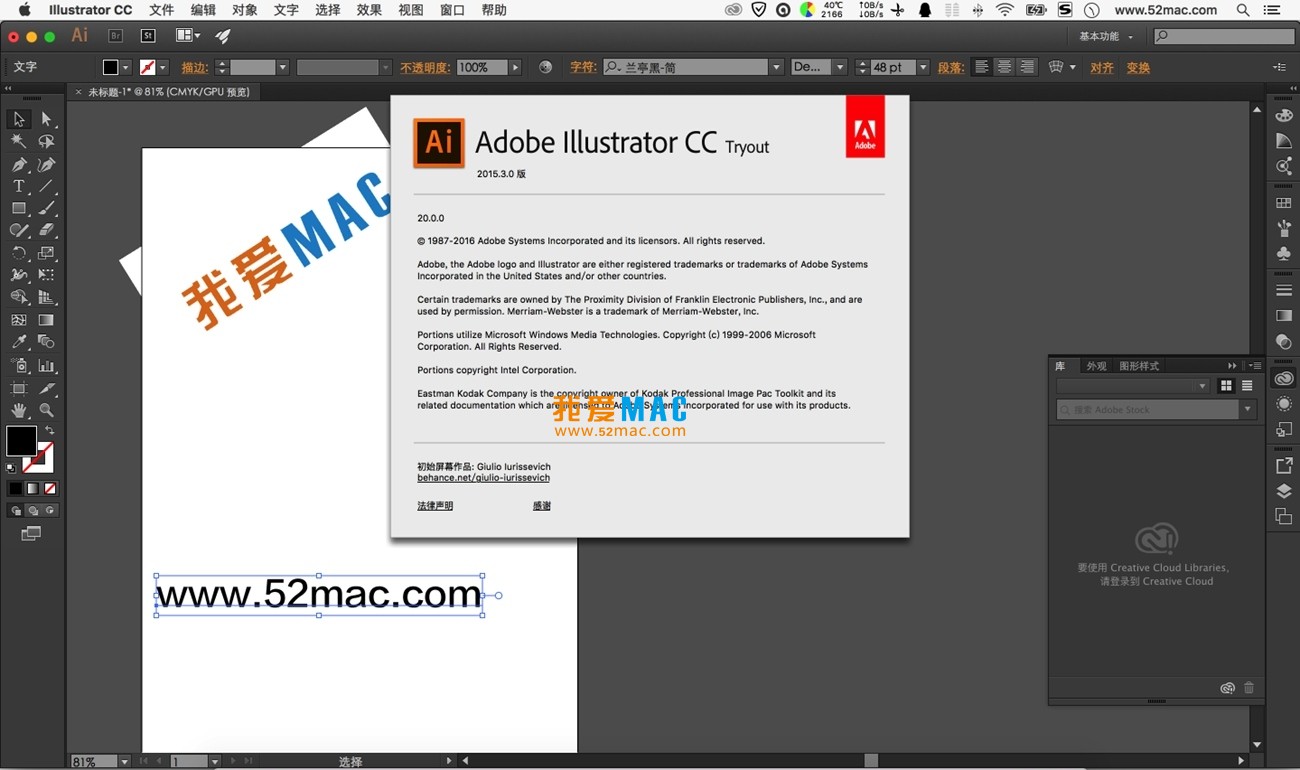Select the Selection tool (black arrow)

pos(18,119)
